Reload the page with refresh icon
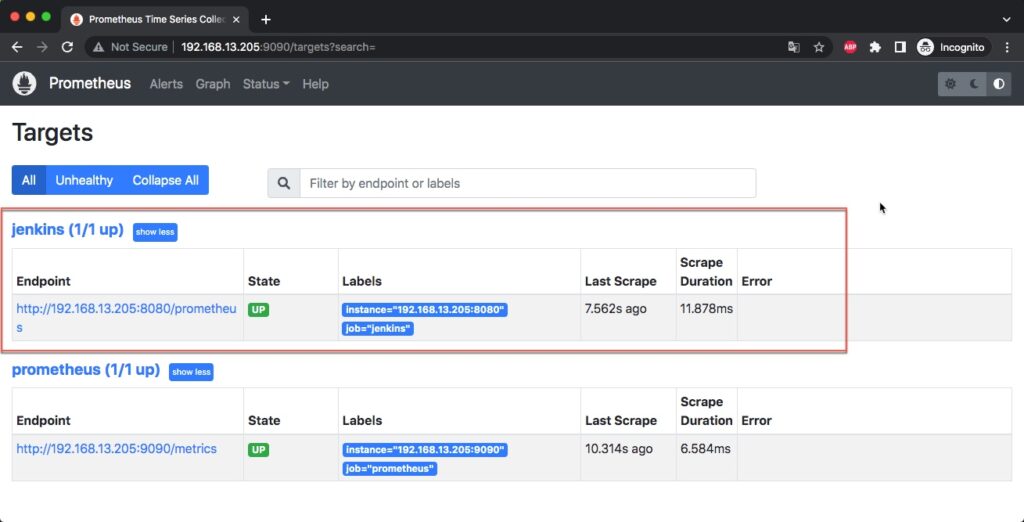The width and height of the screenshot is (1024, 522). [x=67, y=47]
